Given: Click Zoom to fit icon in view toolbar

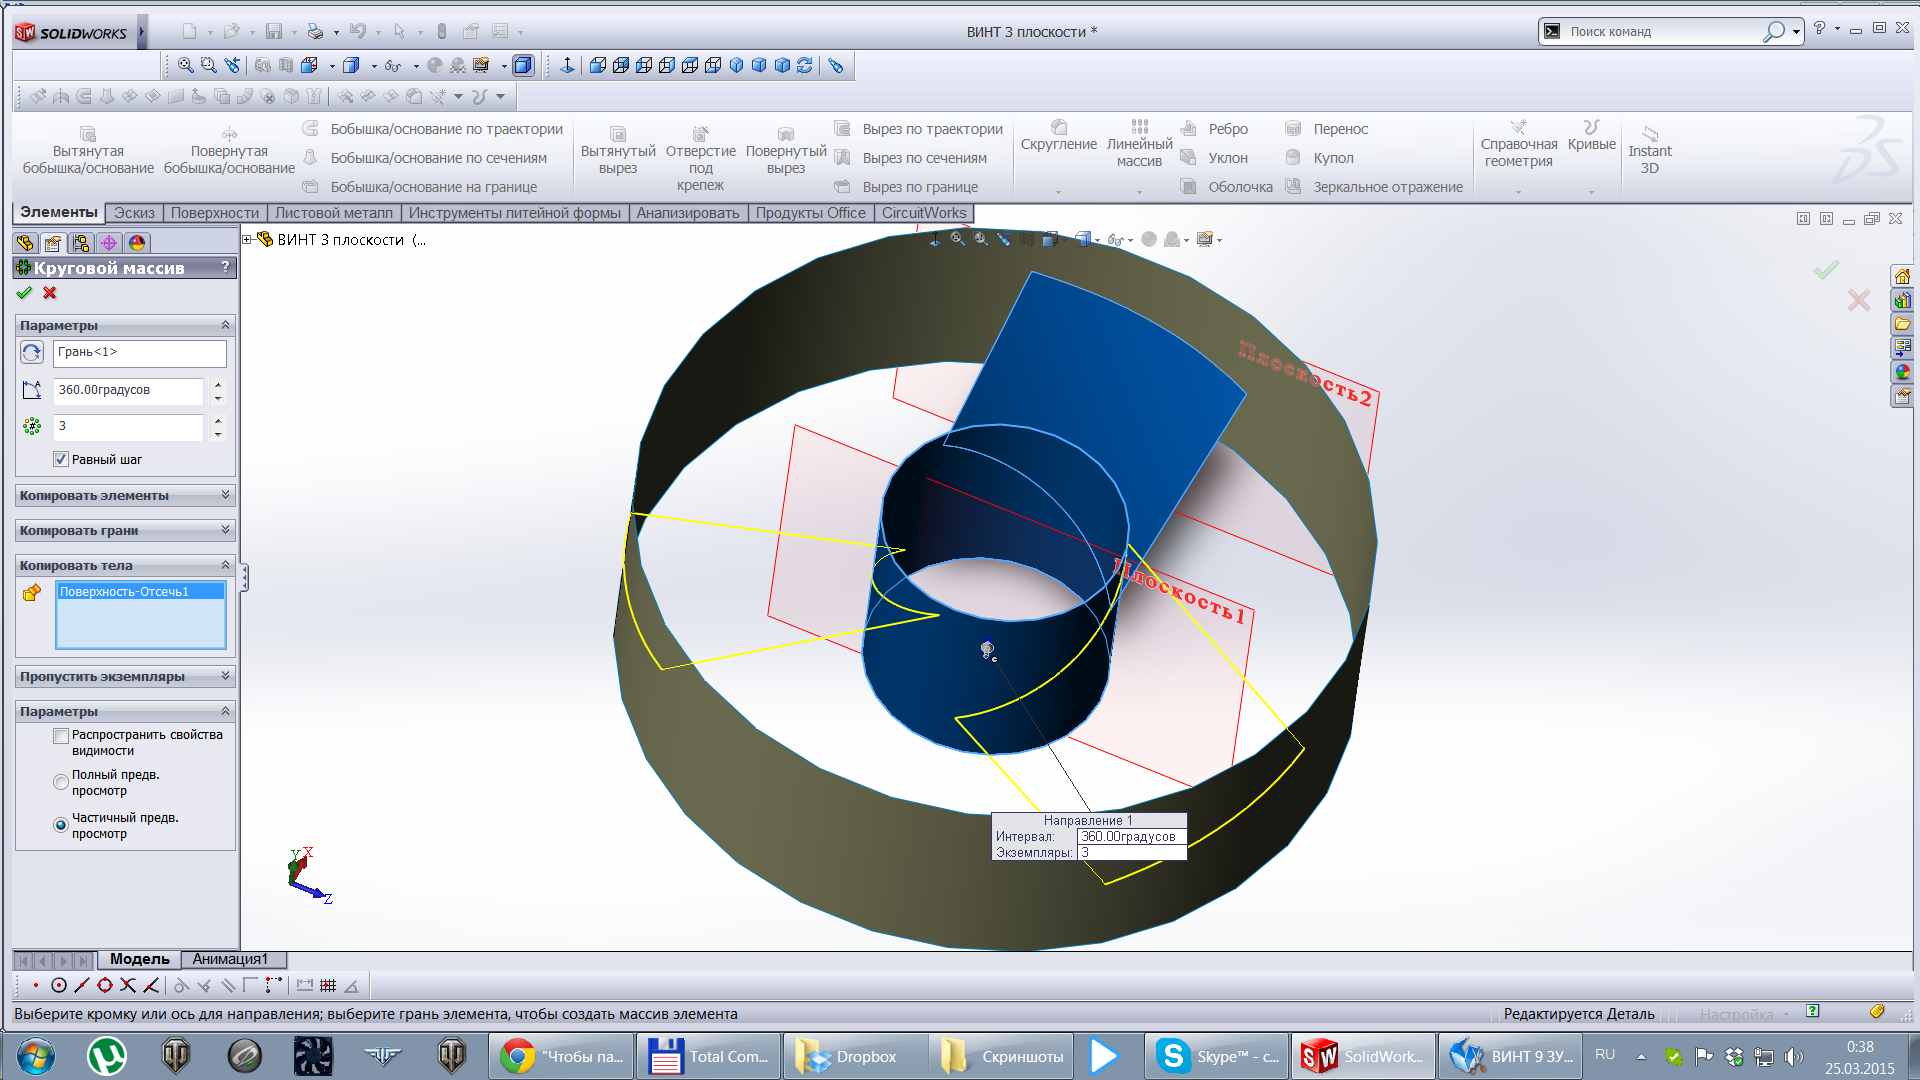Looking at the screenshot, I should 186,66.
